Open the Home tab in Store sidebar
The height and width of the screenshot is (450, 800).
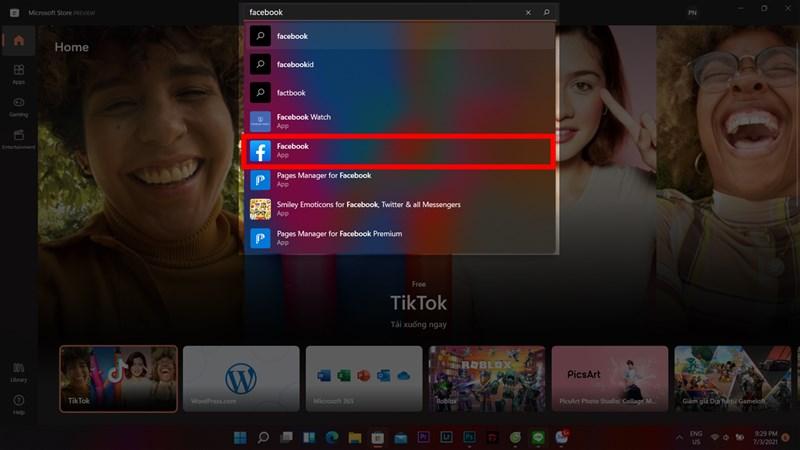coord(19,40)
